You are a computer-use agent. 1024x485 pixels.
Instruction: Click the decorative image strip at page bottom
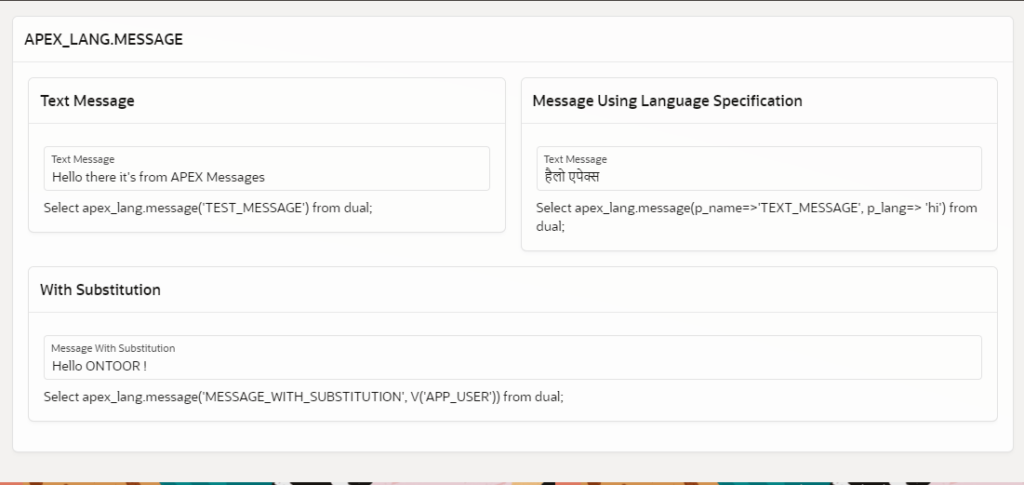click(512, 481)
